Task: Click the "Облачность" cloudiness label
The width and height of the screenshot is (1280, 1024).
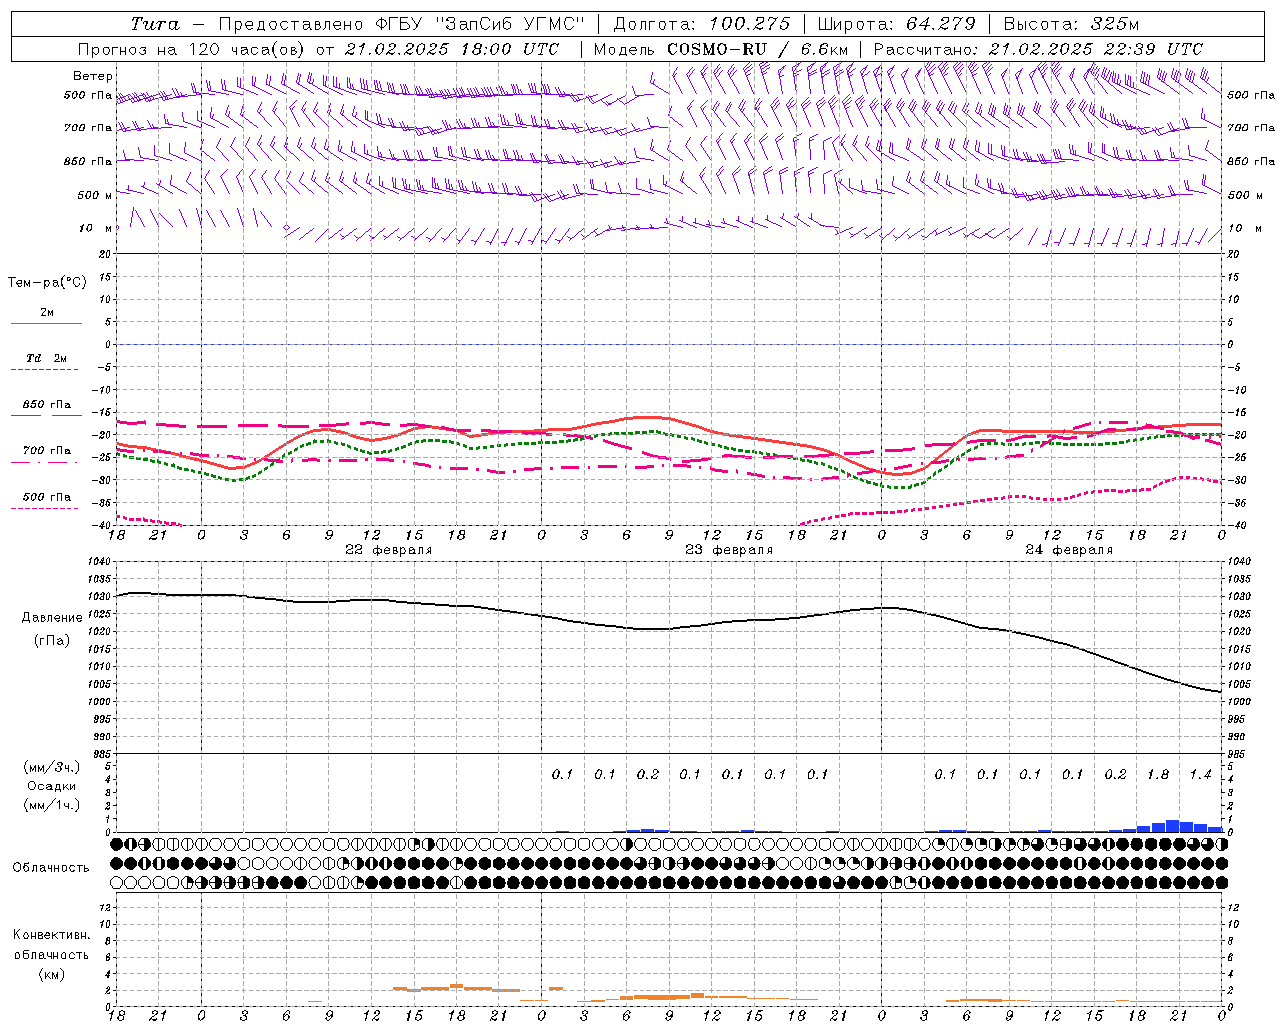Action: tap(51, 868)
